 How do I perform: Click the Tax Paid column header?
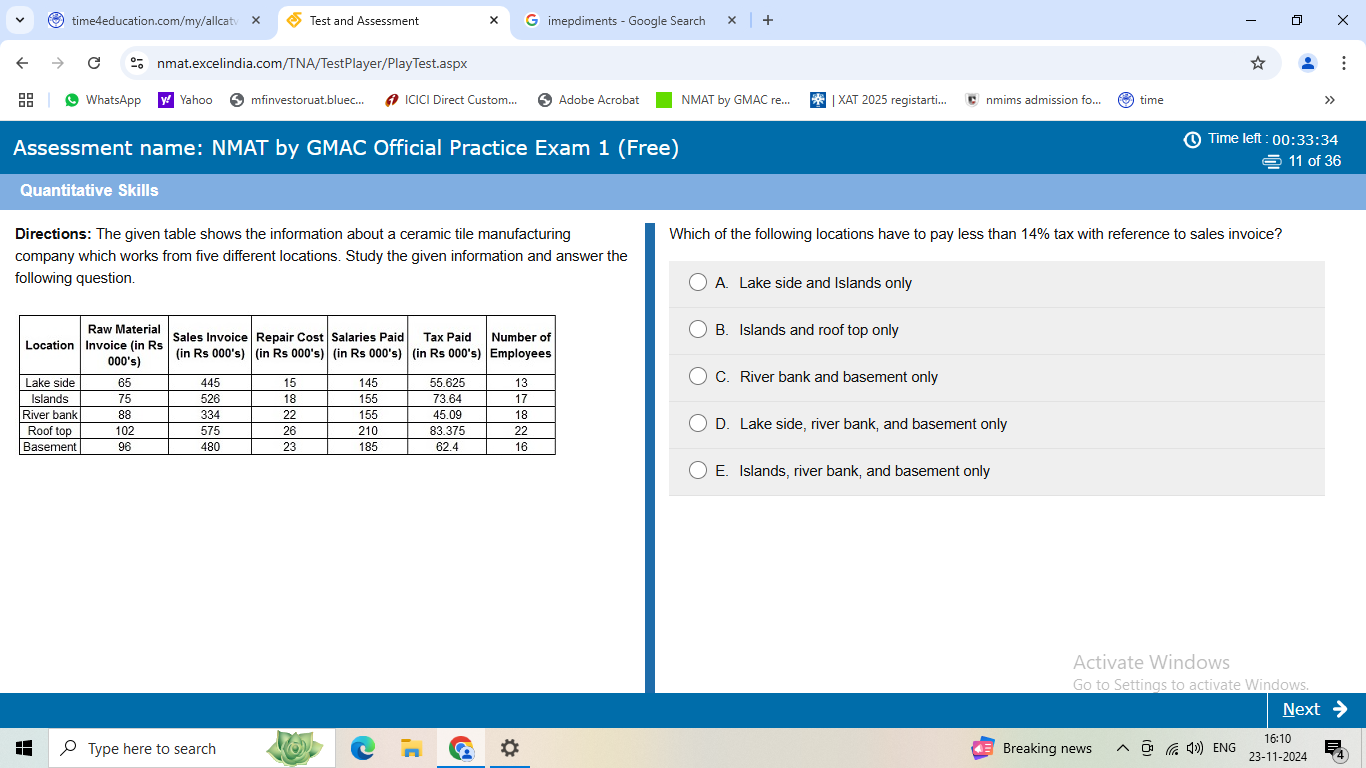(447, 345)
